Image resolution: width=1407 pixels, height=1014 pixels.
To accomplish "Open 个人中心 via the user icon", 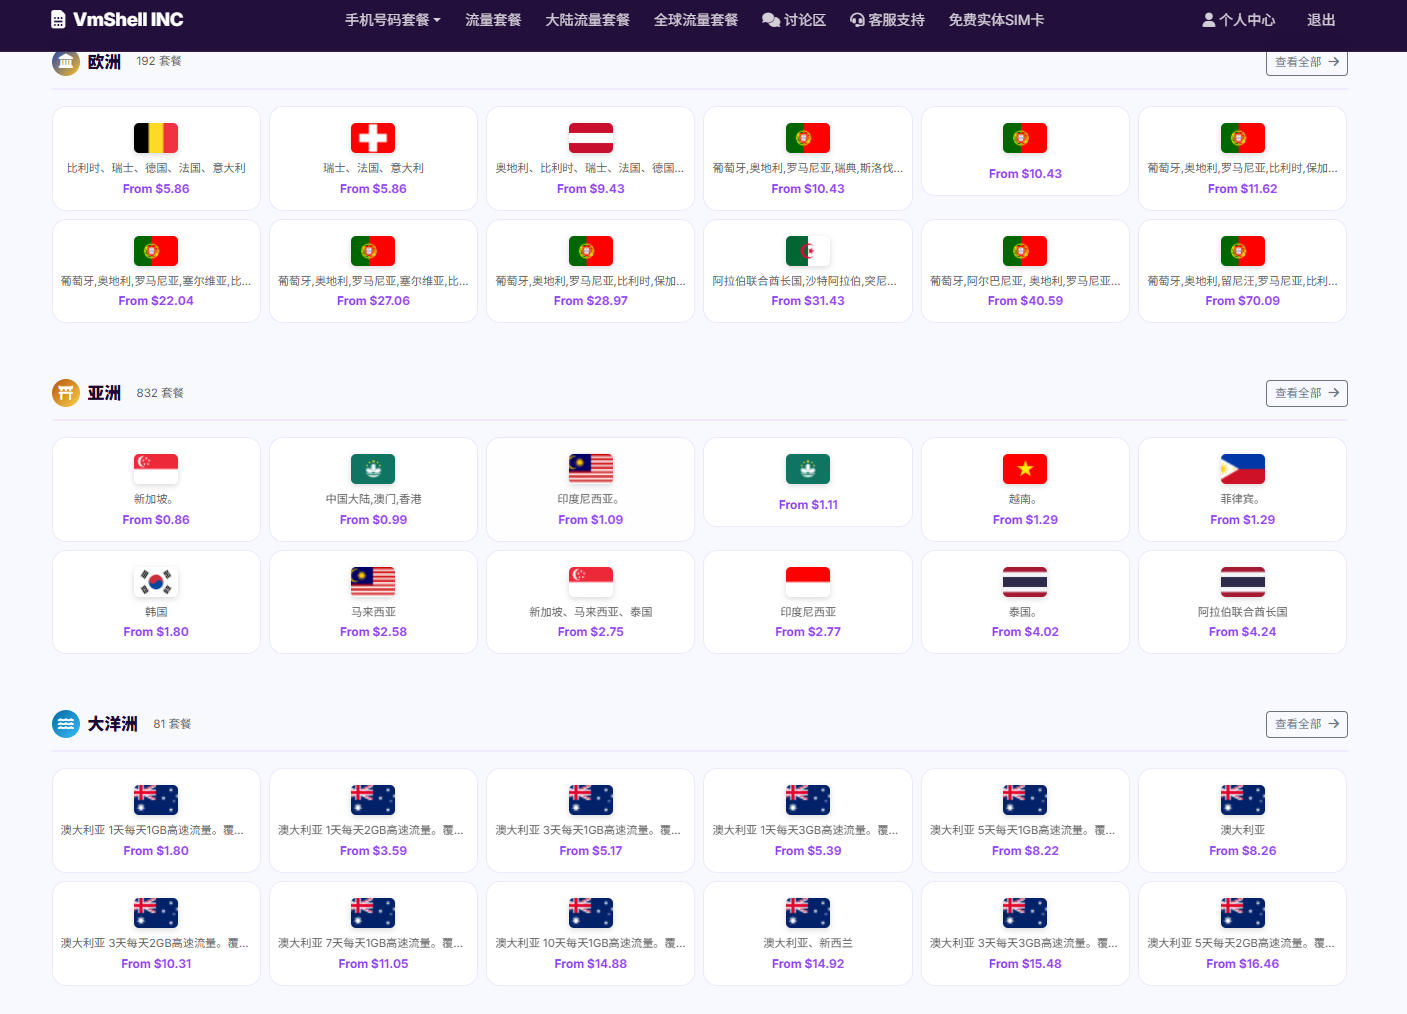I will 1209,18.
